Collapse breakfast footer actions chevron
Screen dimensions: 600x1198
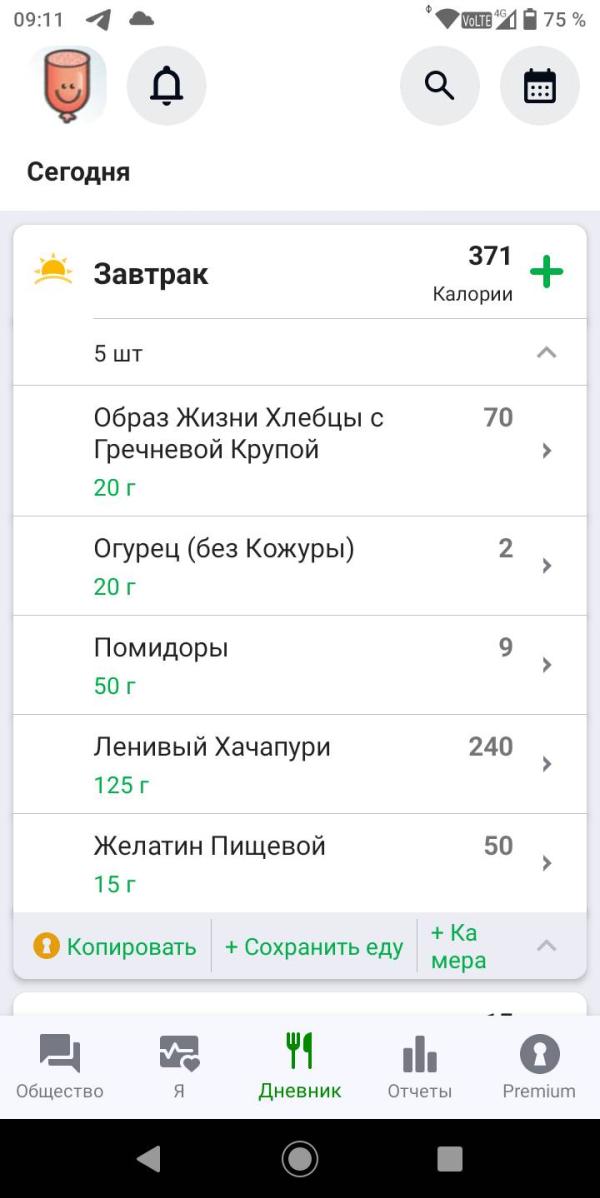(x=546, y=946)
